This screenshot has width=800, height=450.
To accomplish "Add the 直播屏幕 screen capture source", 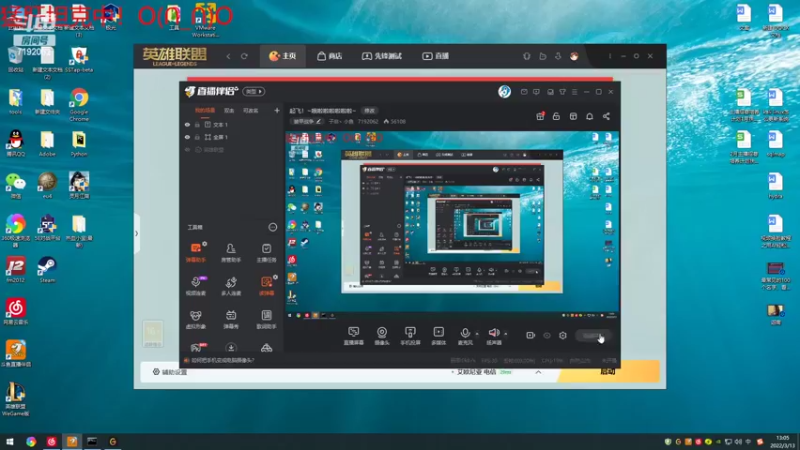I will [353, 336].
